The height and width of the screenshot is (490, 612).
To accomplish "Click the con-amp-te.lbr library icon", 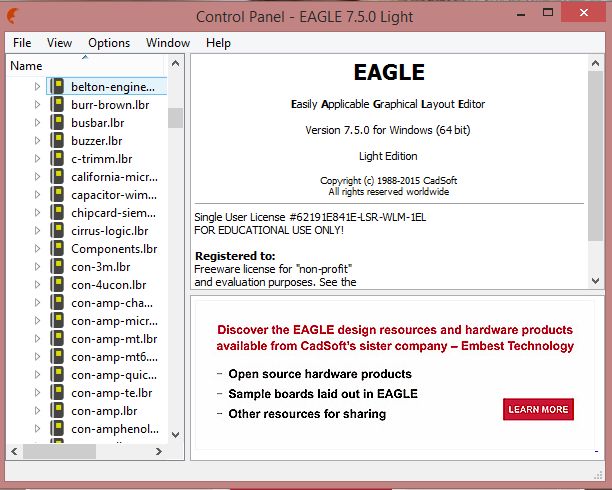I will click(57, 392).
